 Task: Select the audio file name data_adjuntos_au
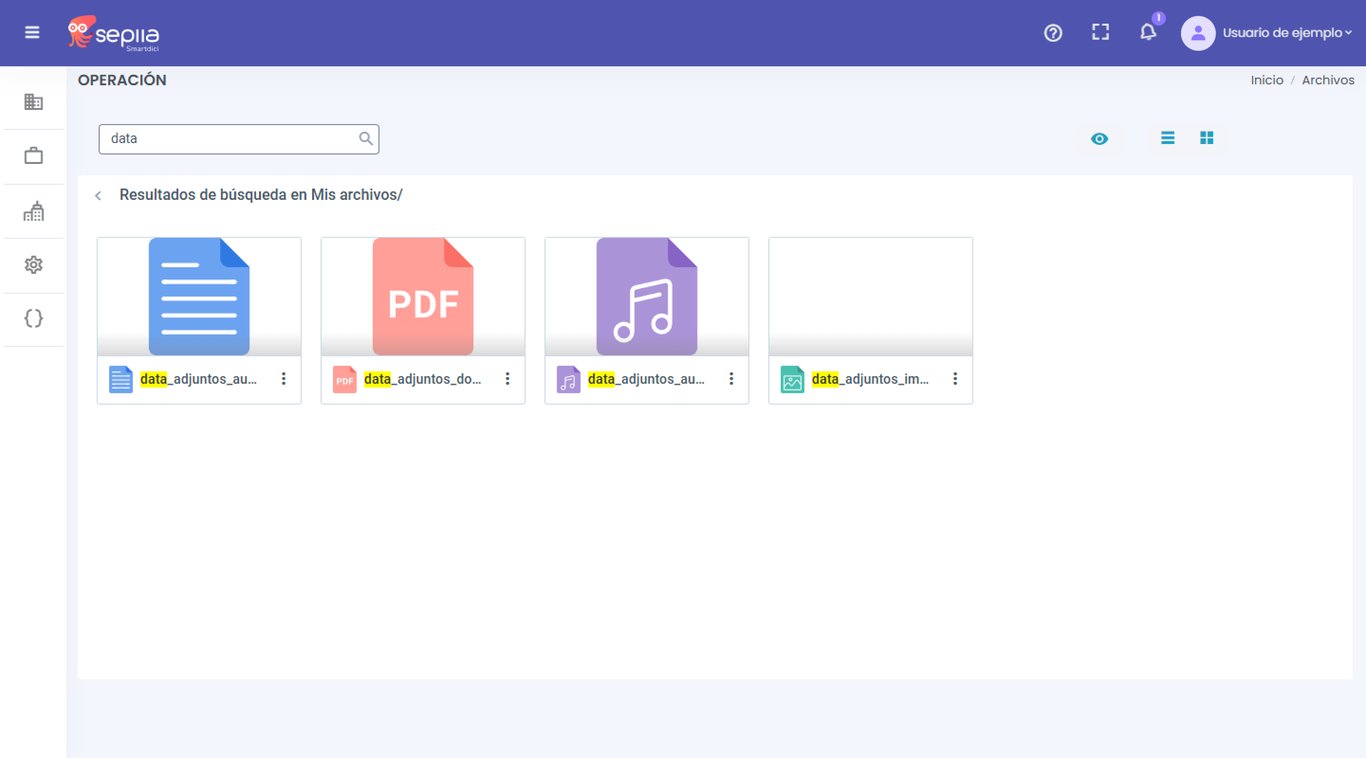[x=647, y=380]
